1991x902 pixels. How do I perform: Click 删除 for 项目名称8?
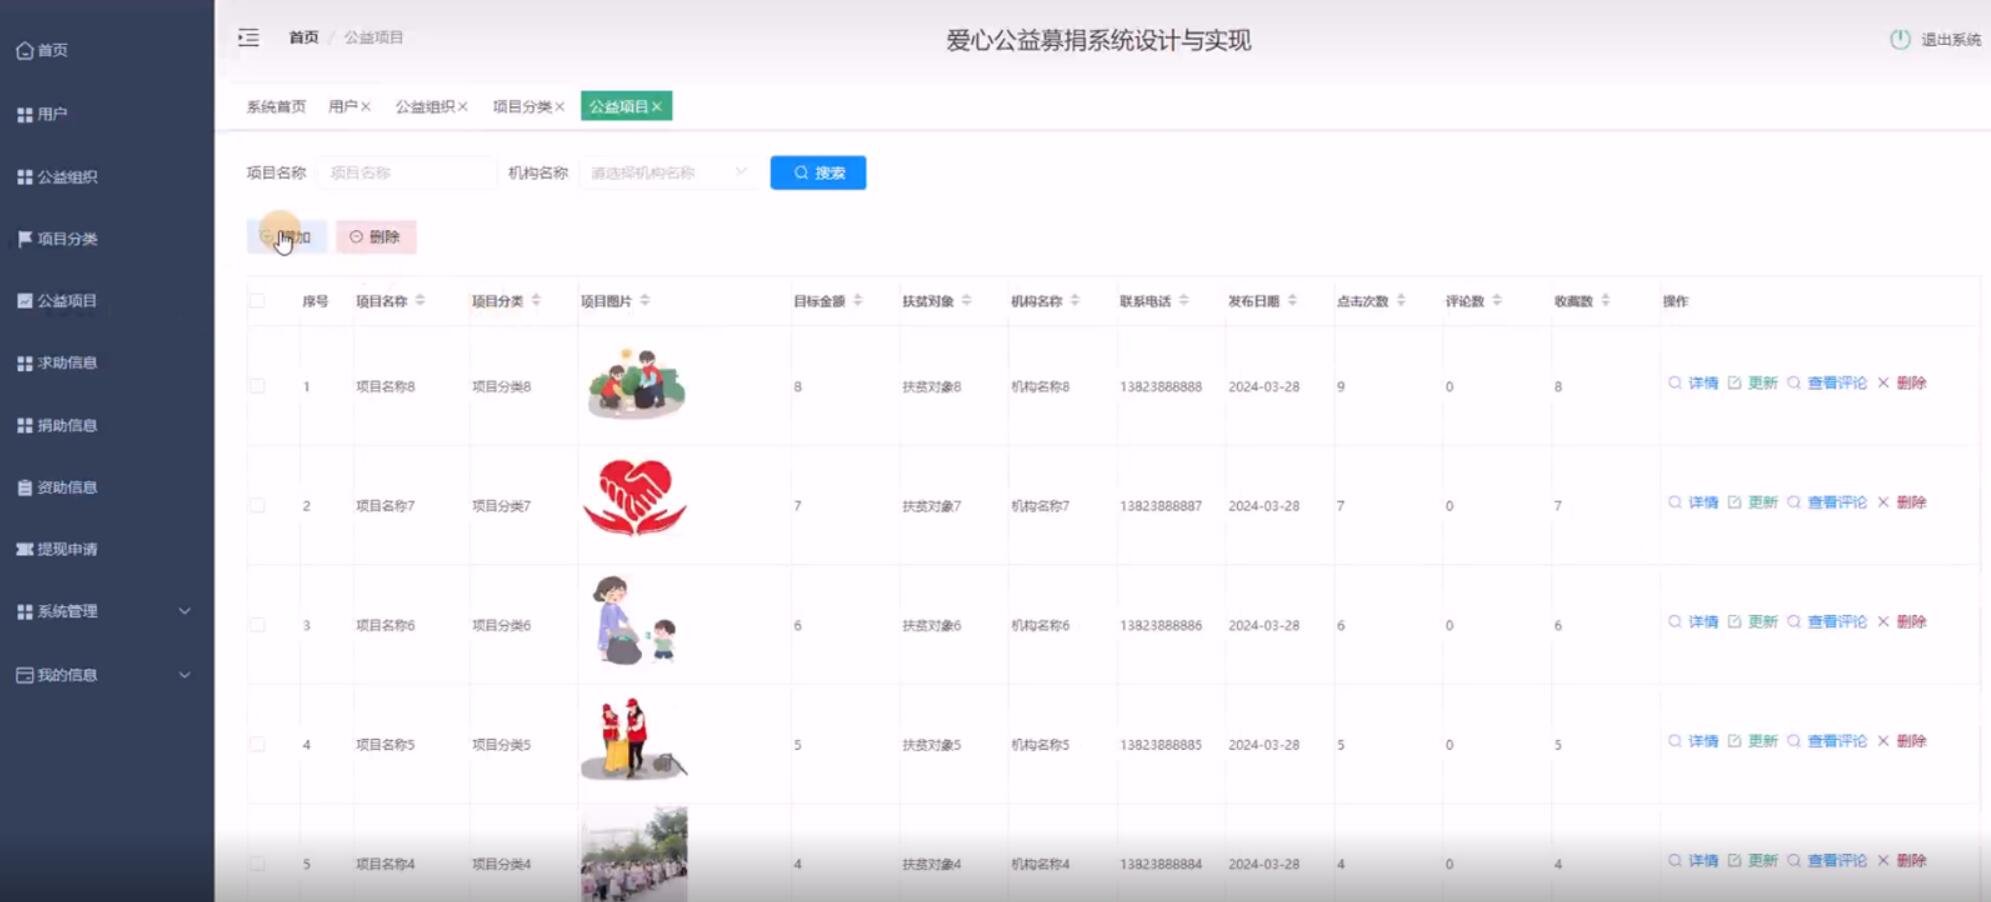point(1902,383)
